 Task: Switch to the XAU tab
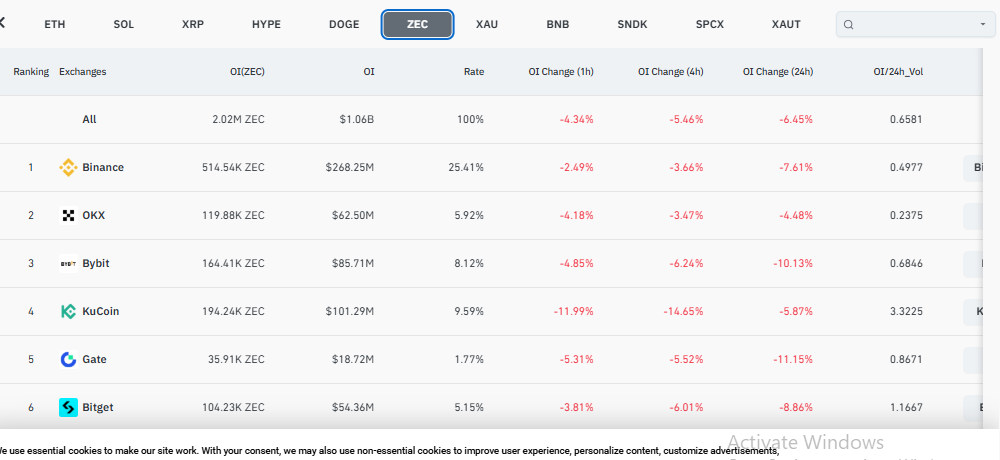(x=487, y=25)
